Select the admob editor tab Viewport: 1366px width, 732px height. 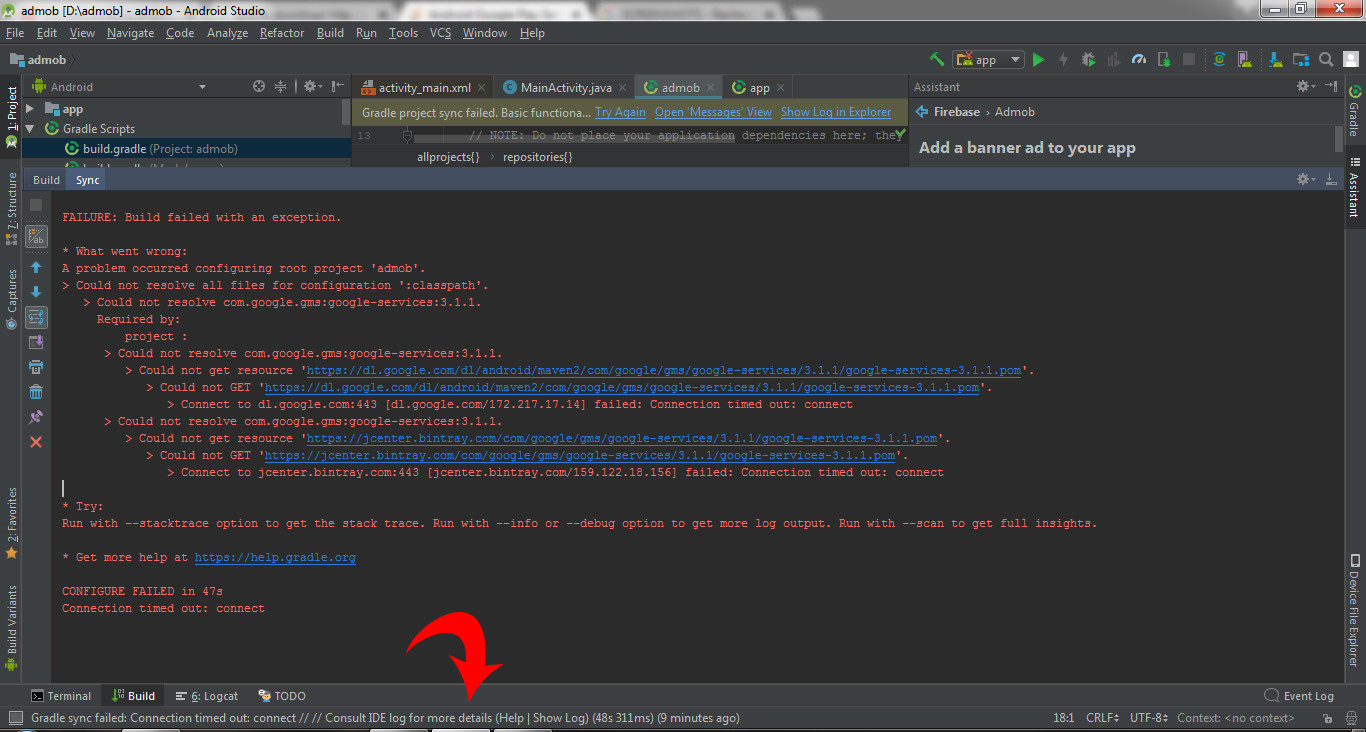click(680, 87)
